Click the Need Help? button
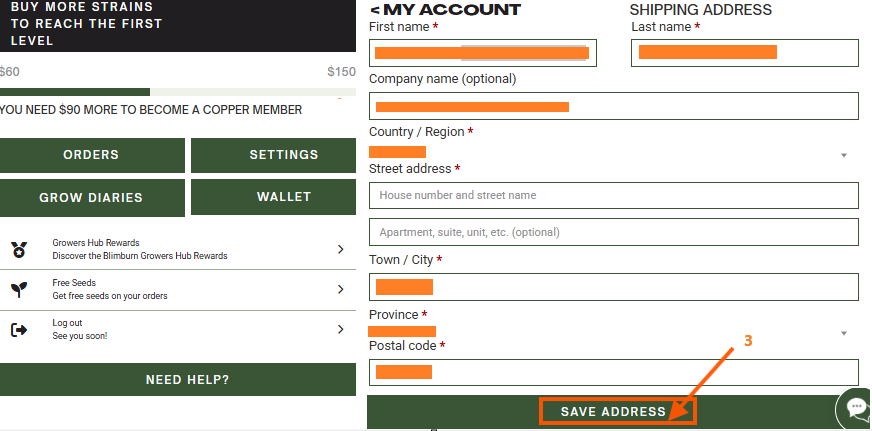This screenshot has height=431, width=872. (178, 380)
